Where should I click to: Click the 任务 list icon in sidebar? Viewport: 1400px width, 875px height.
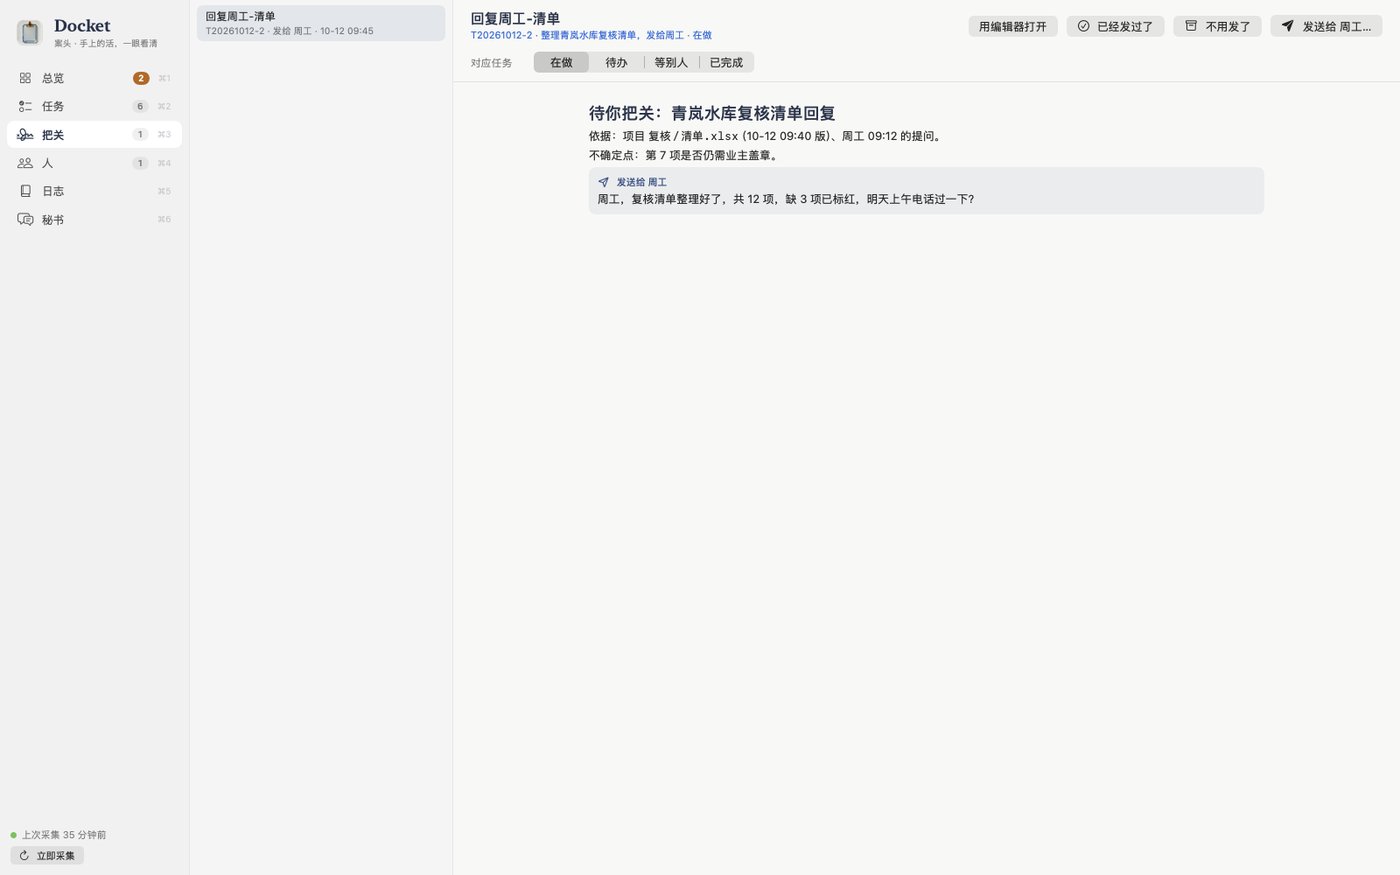[x=25, y=106]
